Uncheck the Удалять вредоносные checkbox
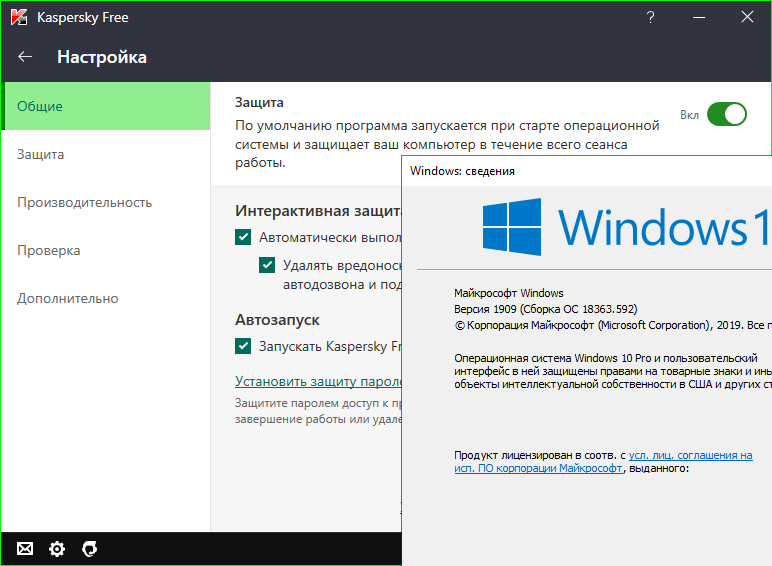 click(x=267, y=265)
